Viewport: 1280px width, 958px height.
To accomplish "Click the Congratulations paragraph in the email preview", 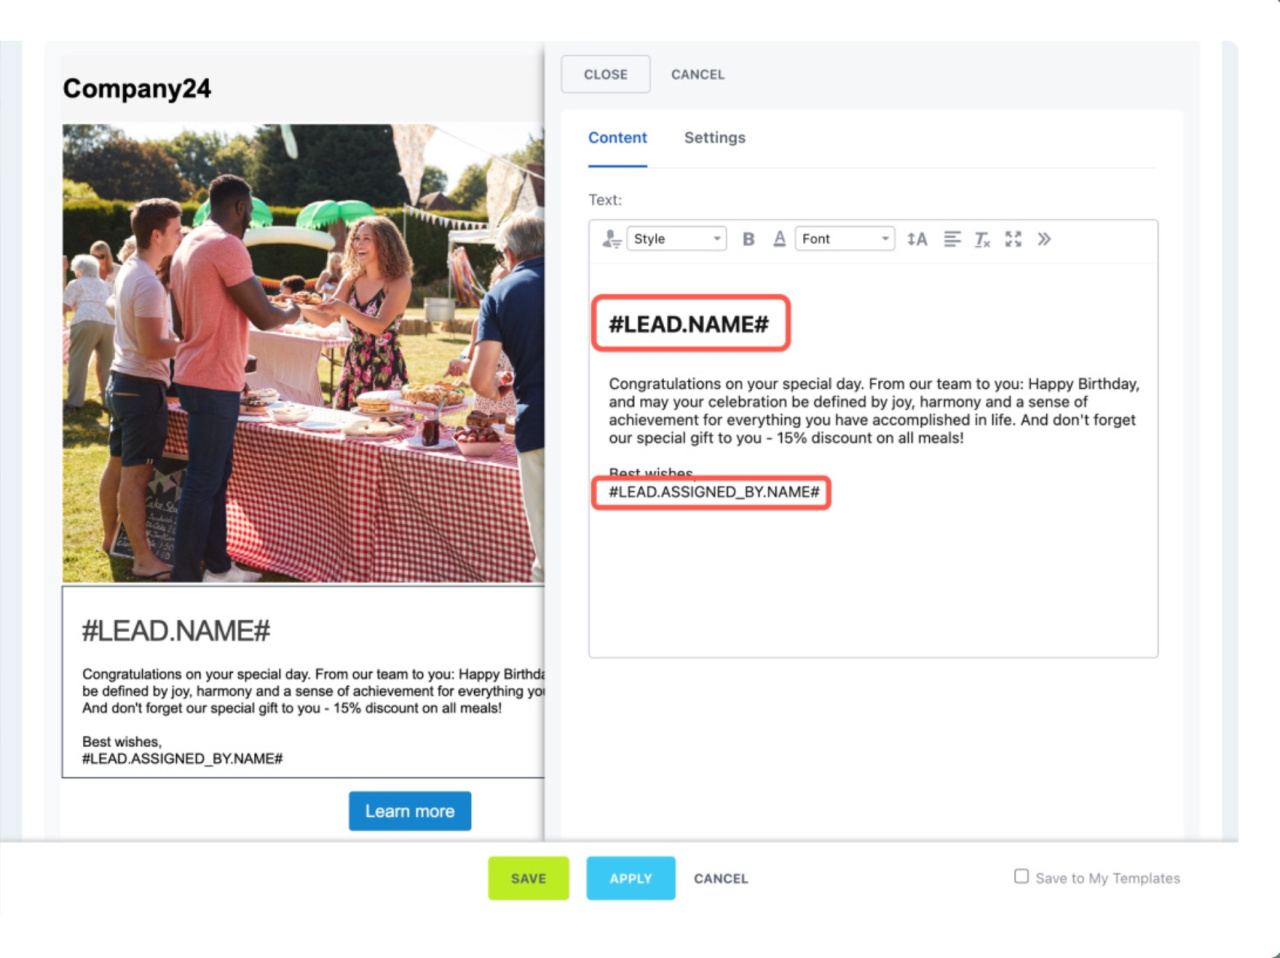I will (313, 691).
